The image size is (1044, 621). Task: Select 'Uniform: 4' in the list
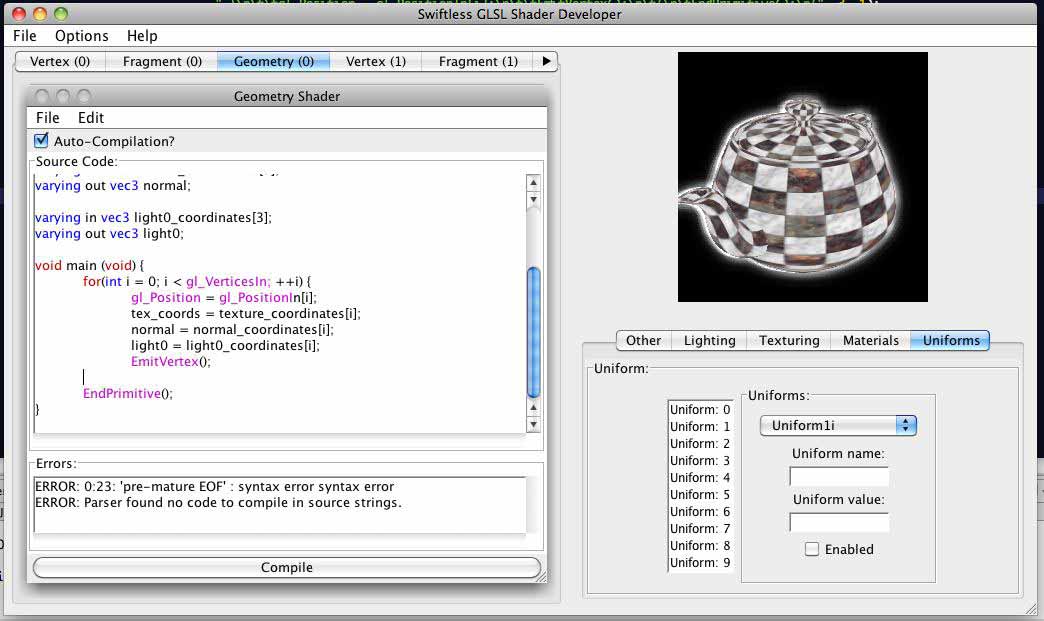pyautogui.click(x=700, y=478)
